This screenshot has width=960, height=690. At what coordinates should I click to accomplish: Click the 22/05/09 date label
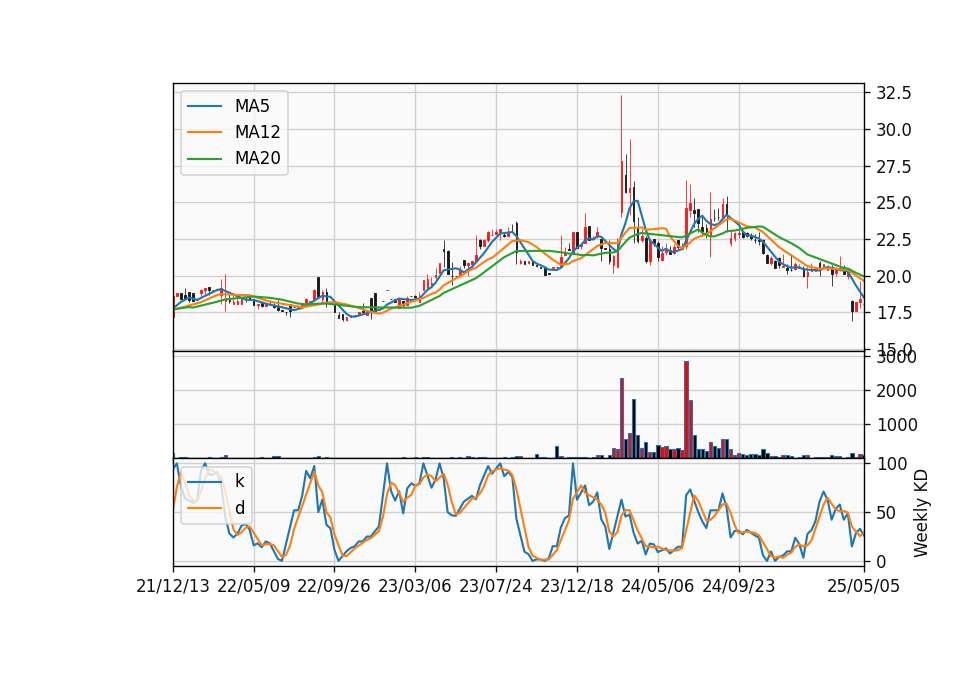tap(253, 586)
